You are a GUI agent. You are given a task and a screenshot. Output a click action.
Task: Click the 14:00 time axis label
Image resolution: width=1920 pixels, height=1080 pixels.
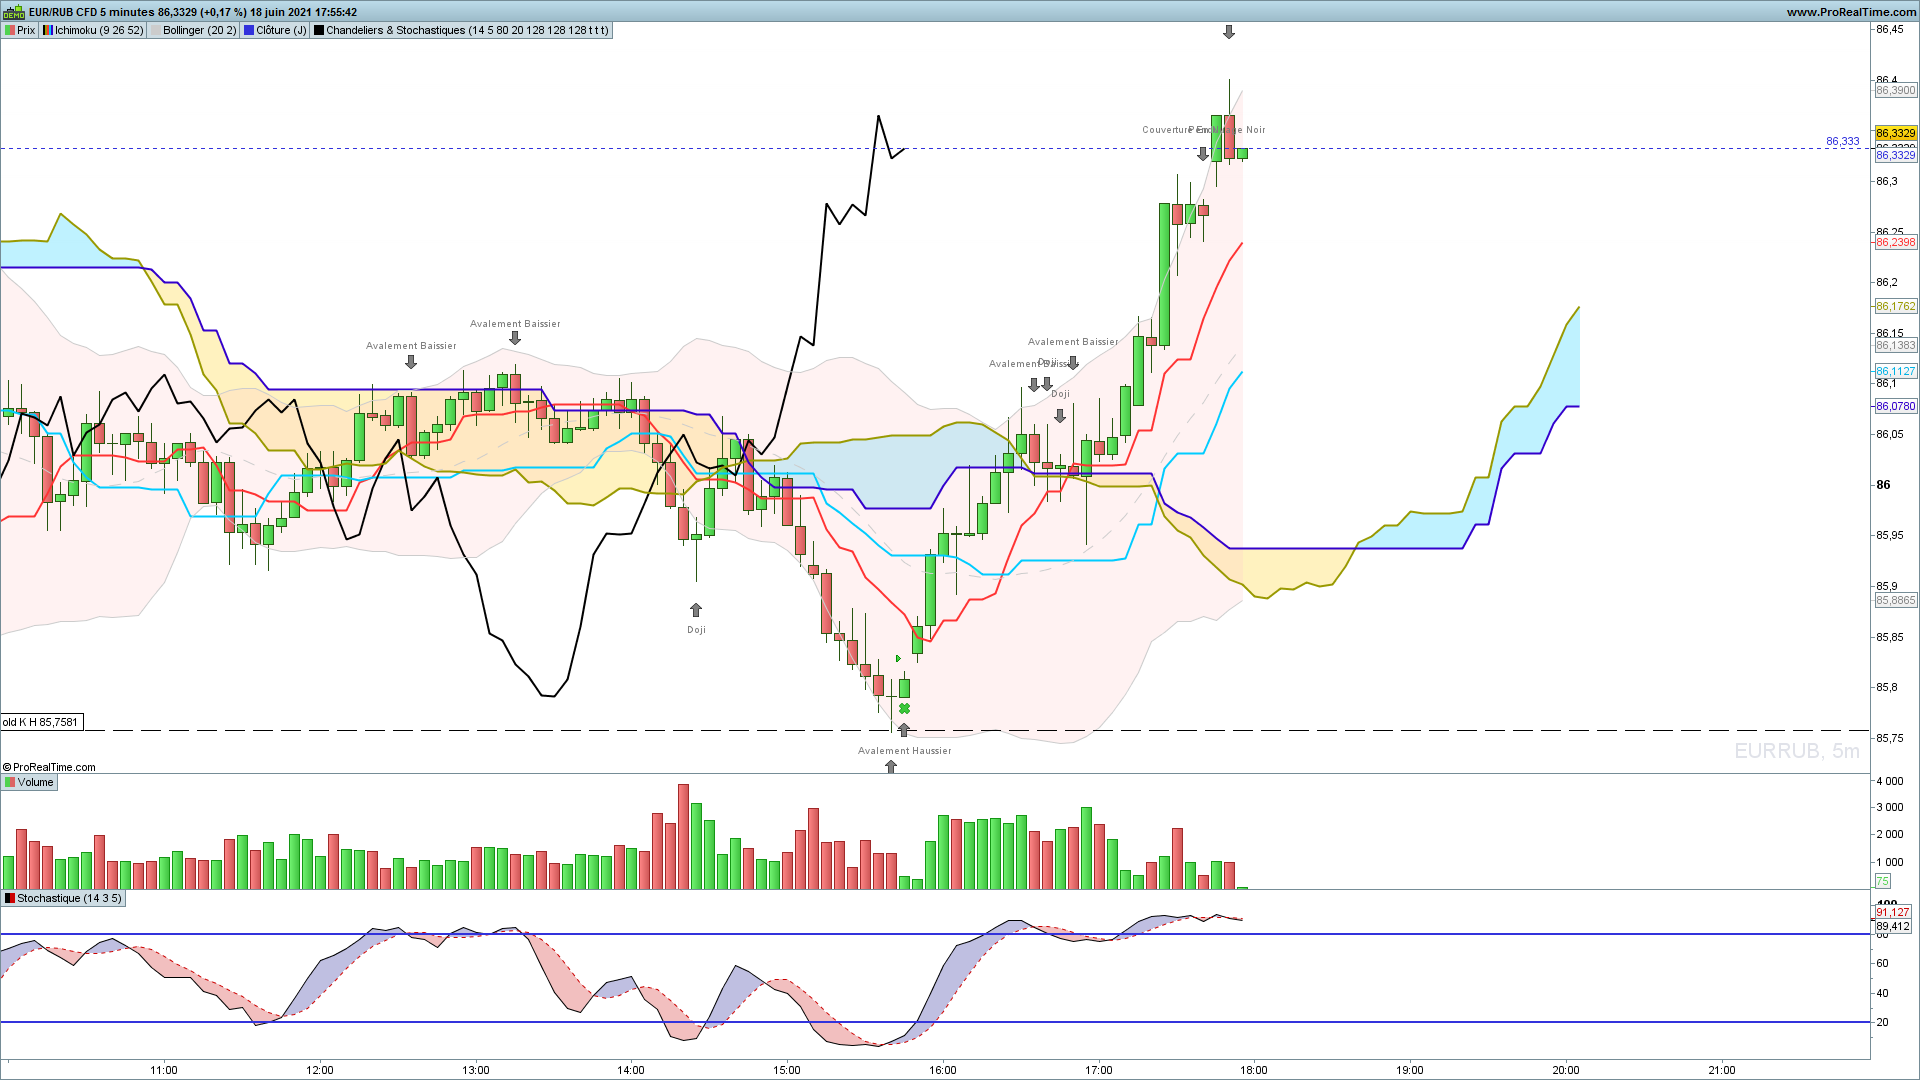pos(631,1070)
